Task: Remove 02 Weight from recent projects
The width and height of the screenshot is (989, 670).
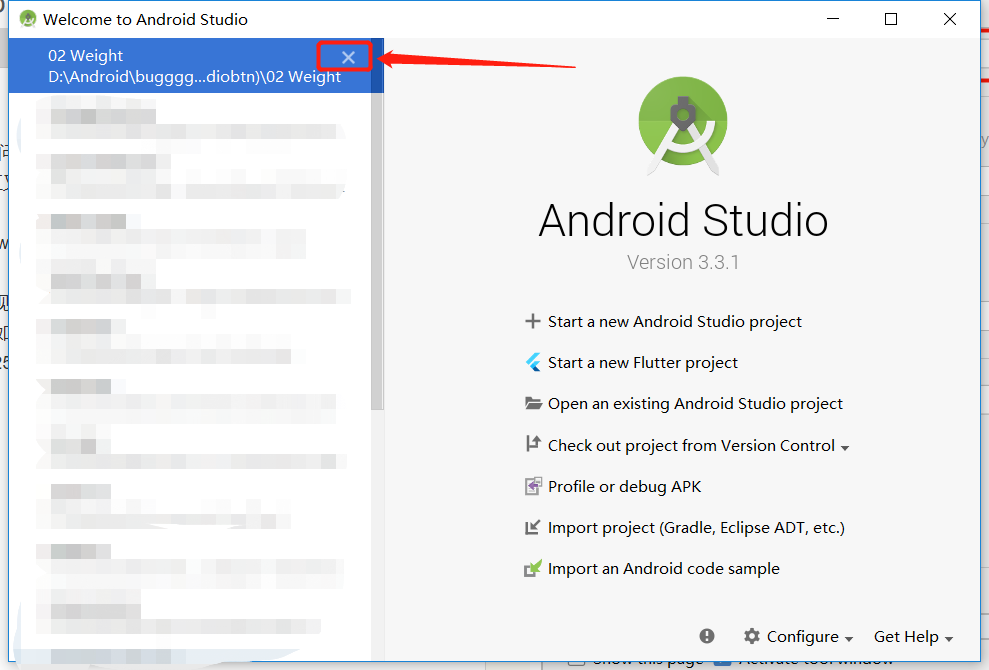Action: click(348, 57)
